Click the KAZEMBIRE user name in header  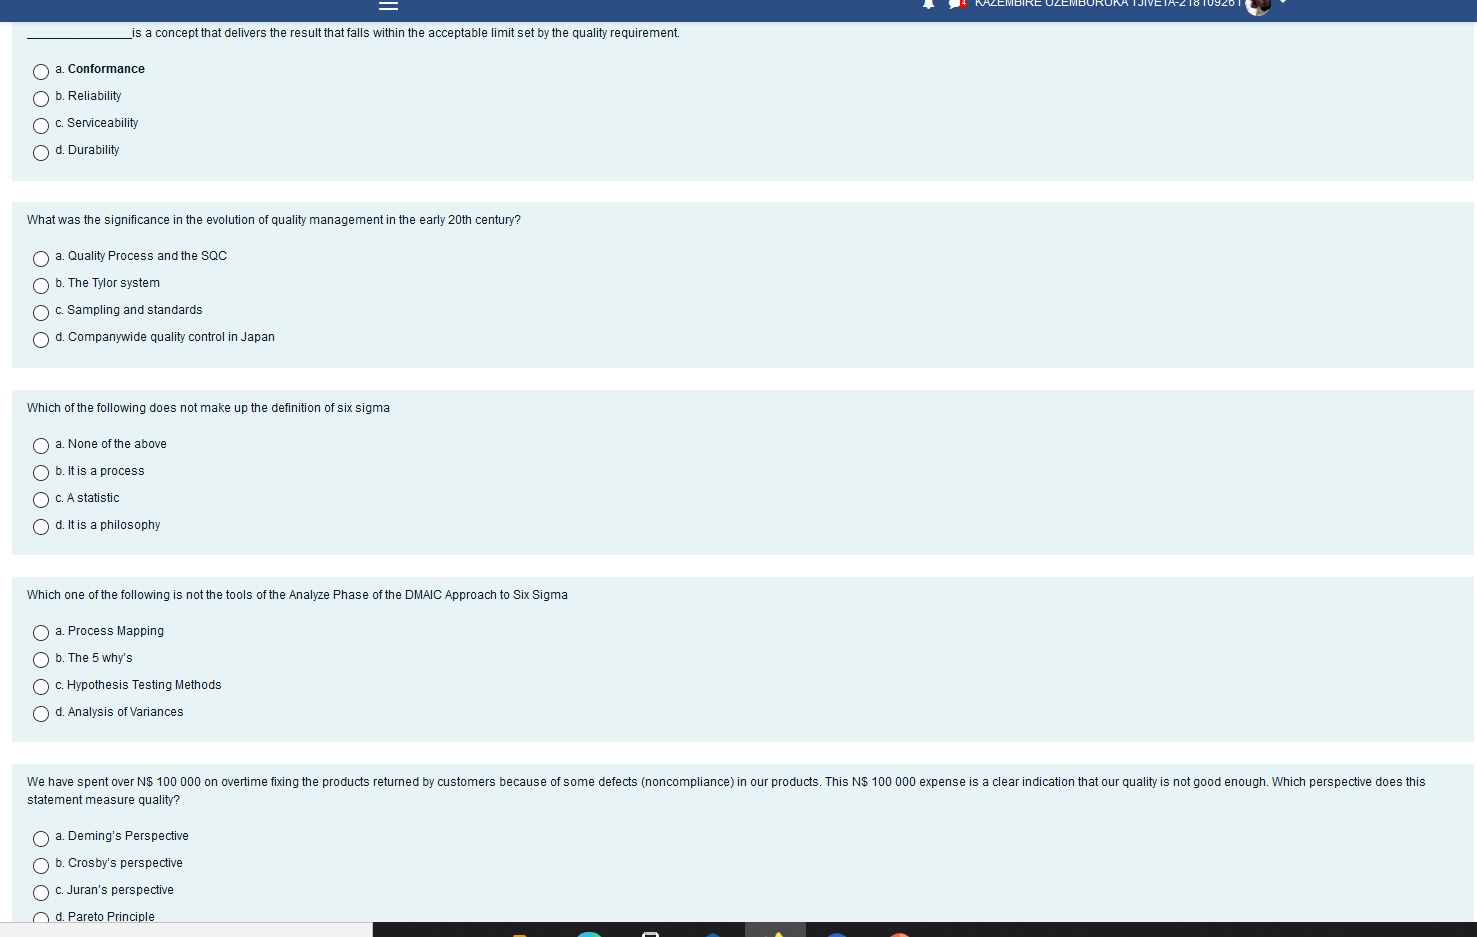pos(1108,4)
